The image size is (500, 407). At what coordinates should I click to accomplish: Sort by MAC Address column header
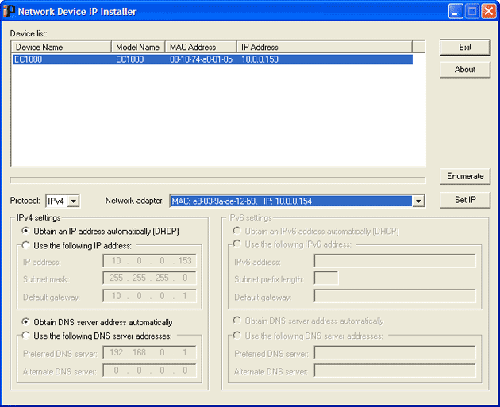click(201, 47)
